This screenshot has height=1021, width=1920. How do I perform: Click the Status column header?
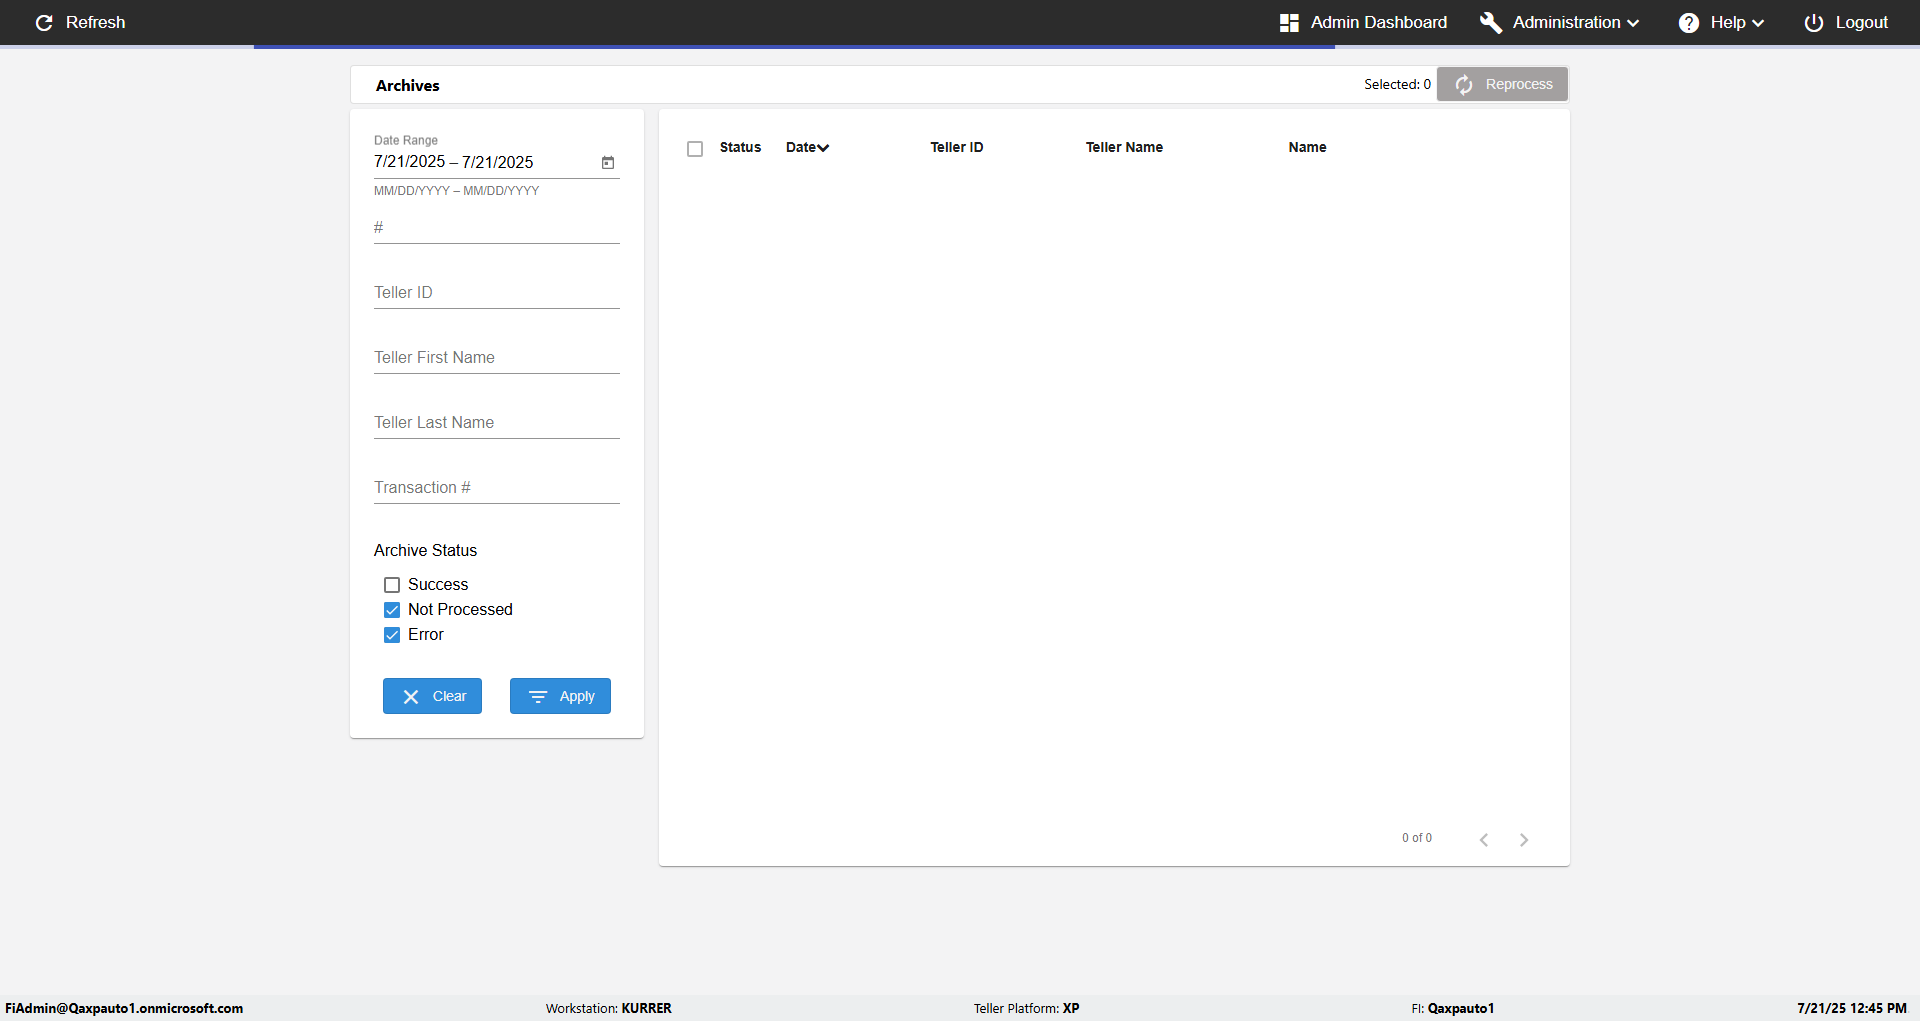(x=740, y=147)
